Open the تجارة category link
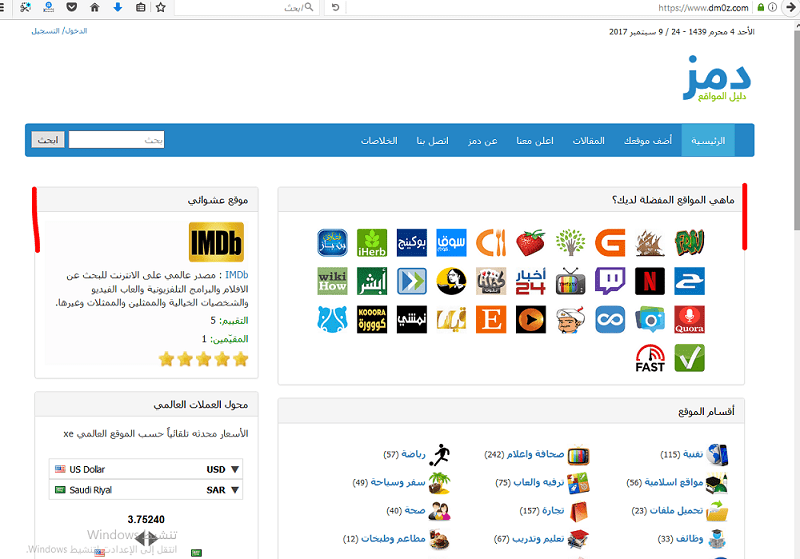This screenshot has width=800, height=559. [553, 511]
